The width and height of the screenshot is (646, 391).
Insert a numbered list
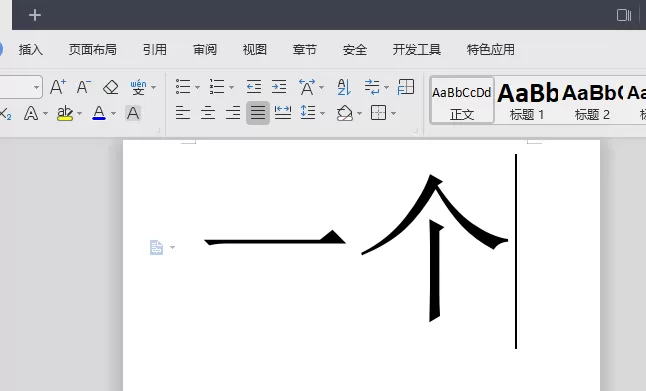[x=217, y=87]
